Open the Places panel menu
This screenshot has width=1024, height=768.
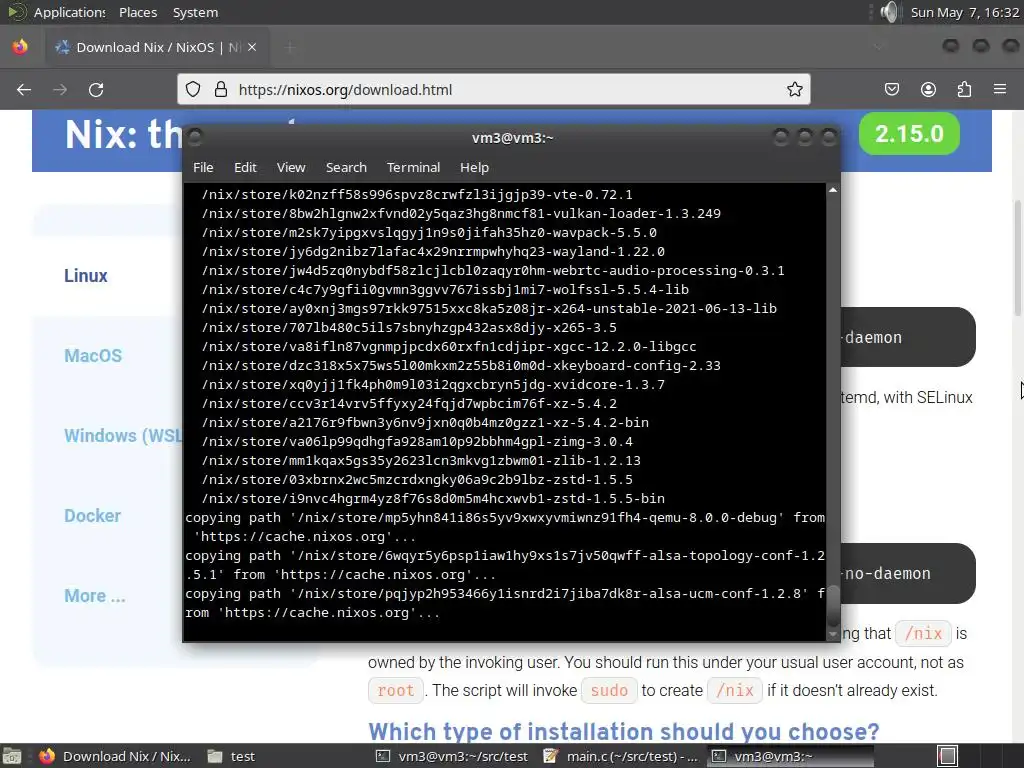coord(138,12)
